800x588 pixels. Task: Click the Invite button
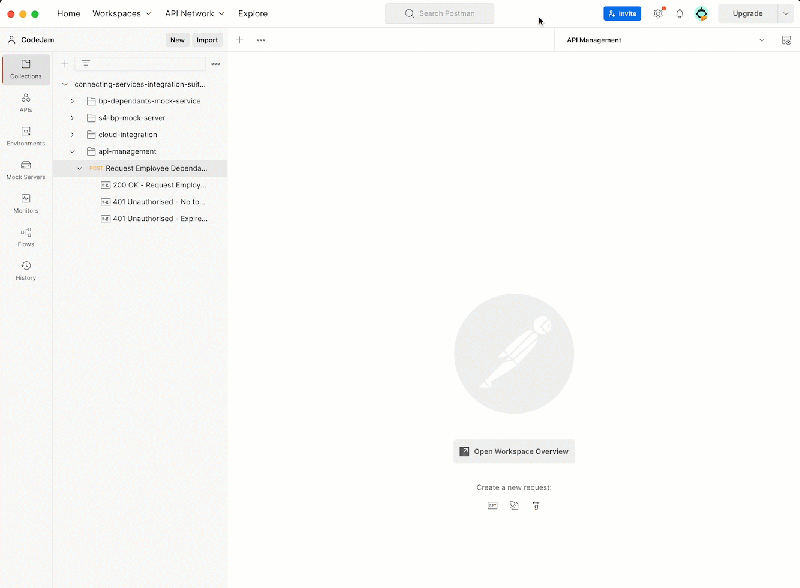pos(622,14)
